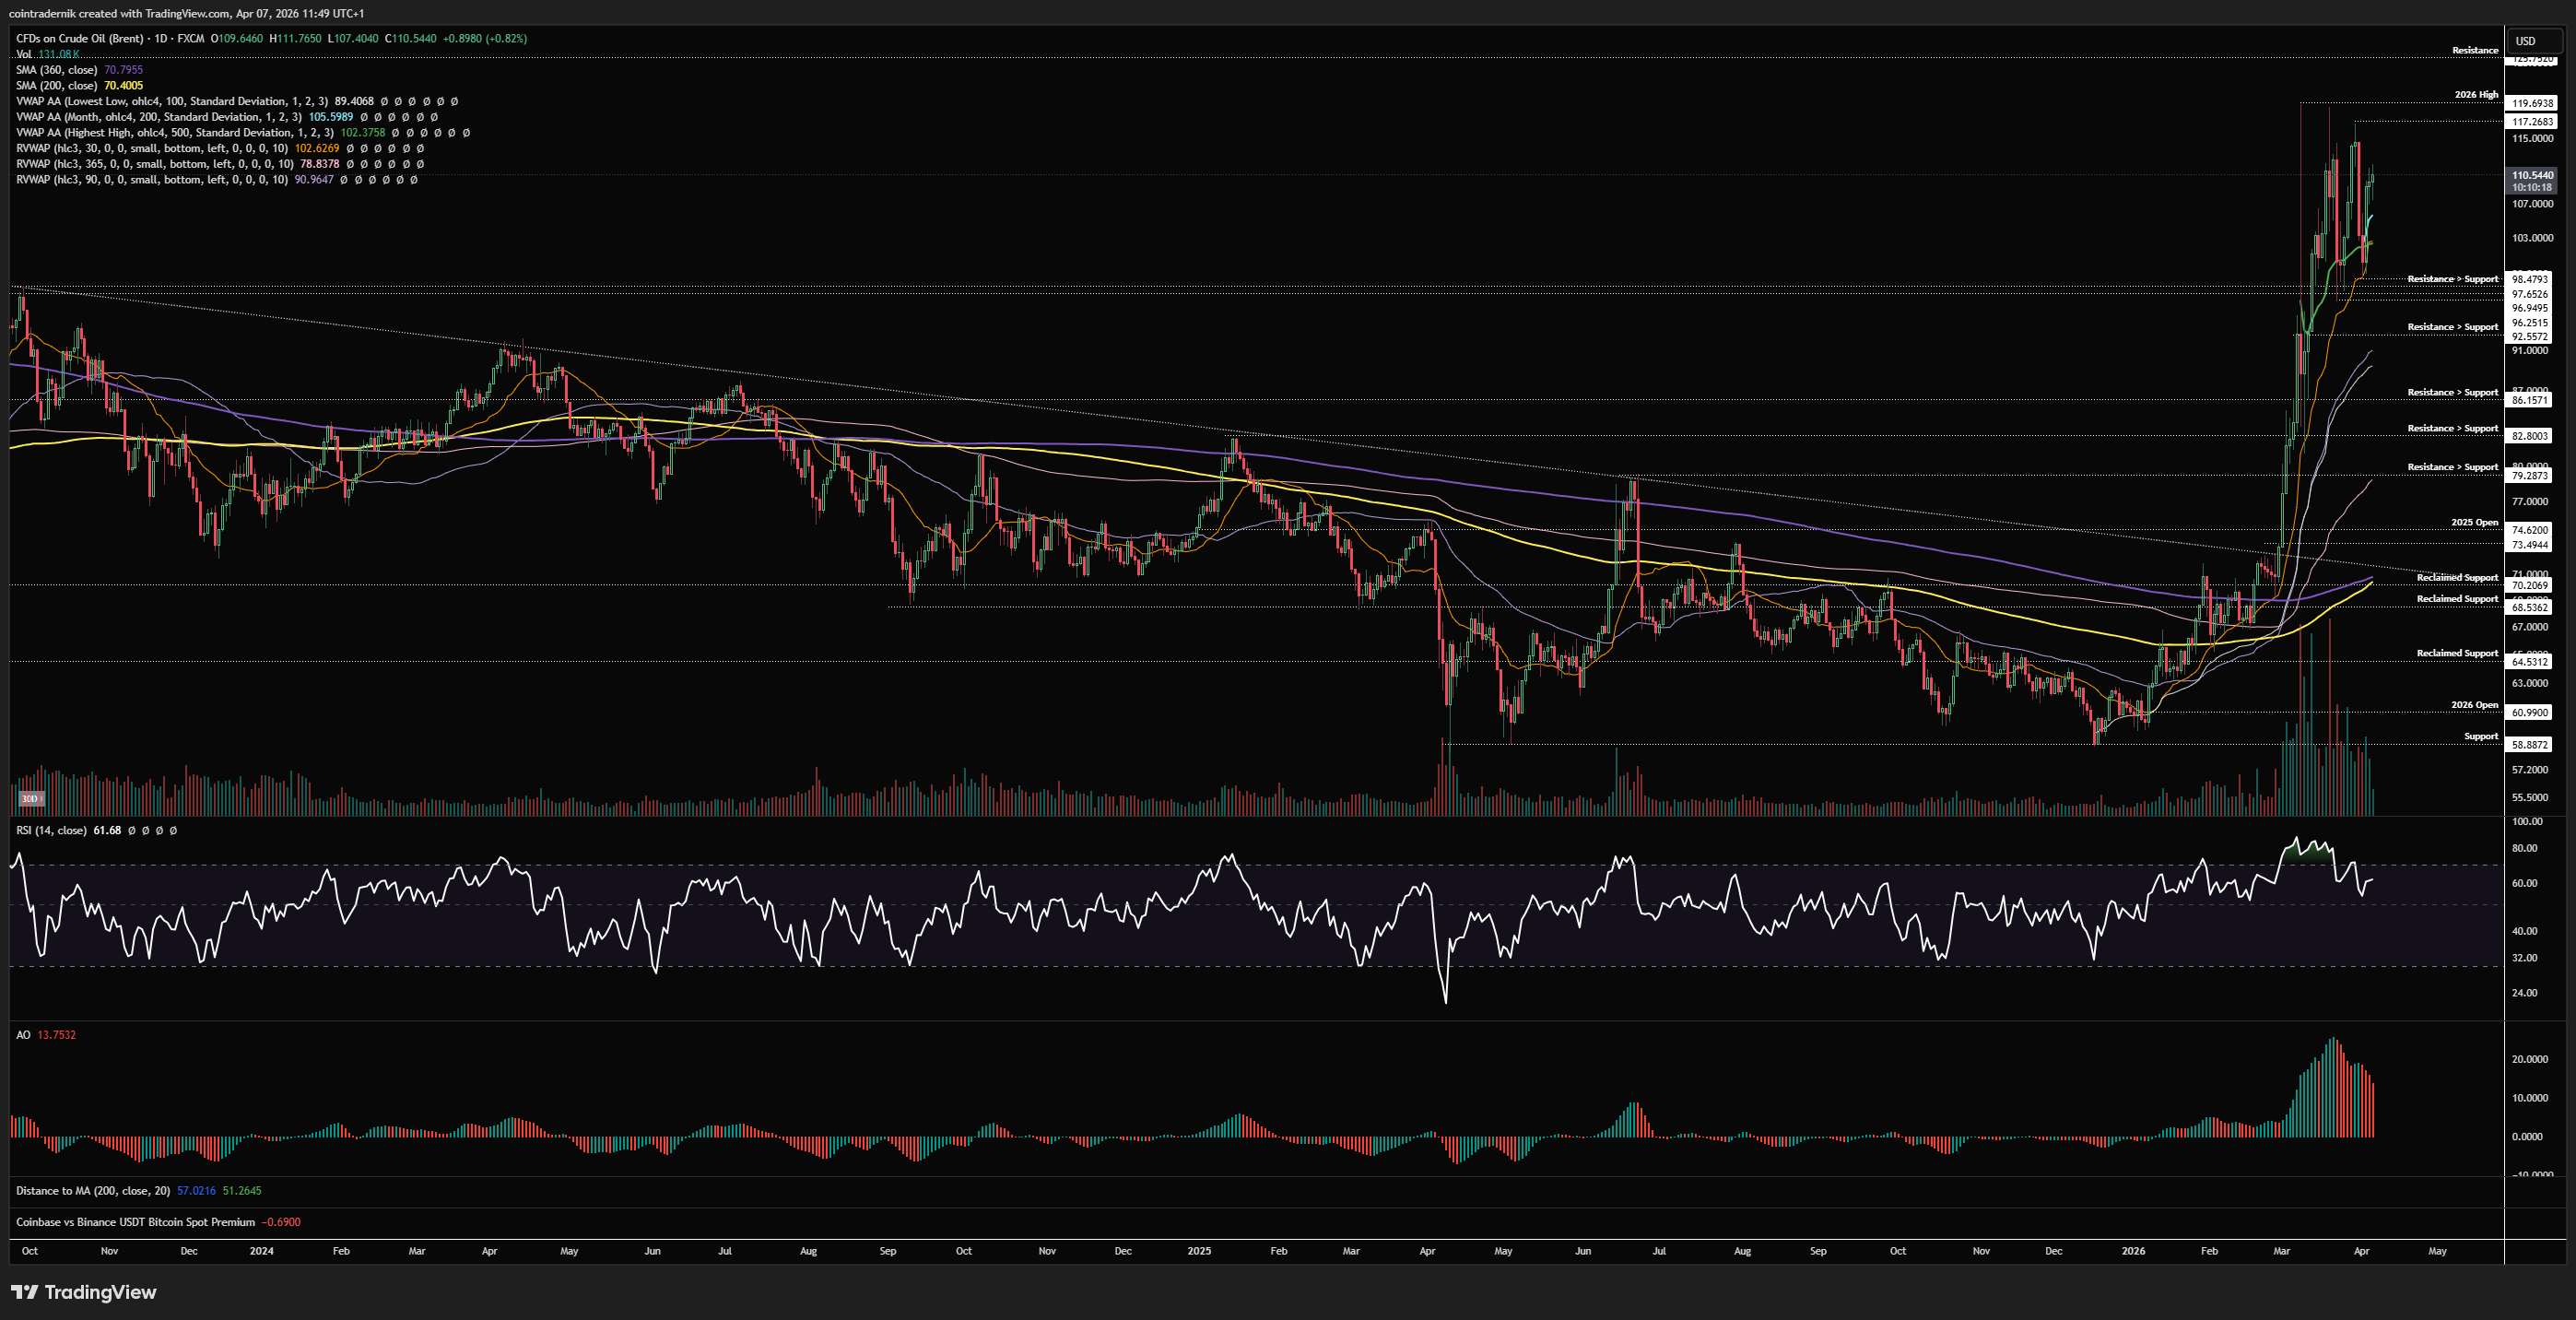Click the 2025 Open price tag 74.6200
This screenshot has height=1320, width=2576.
click(x=2530, y=530)
